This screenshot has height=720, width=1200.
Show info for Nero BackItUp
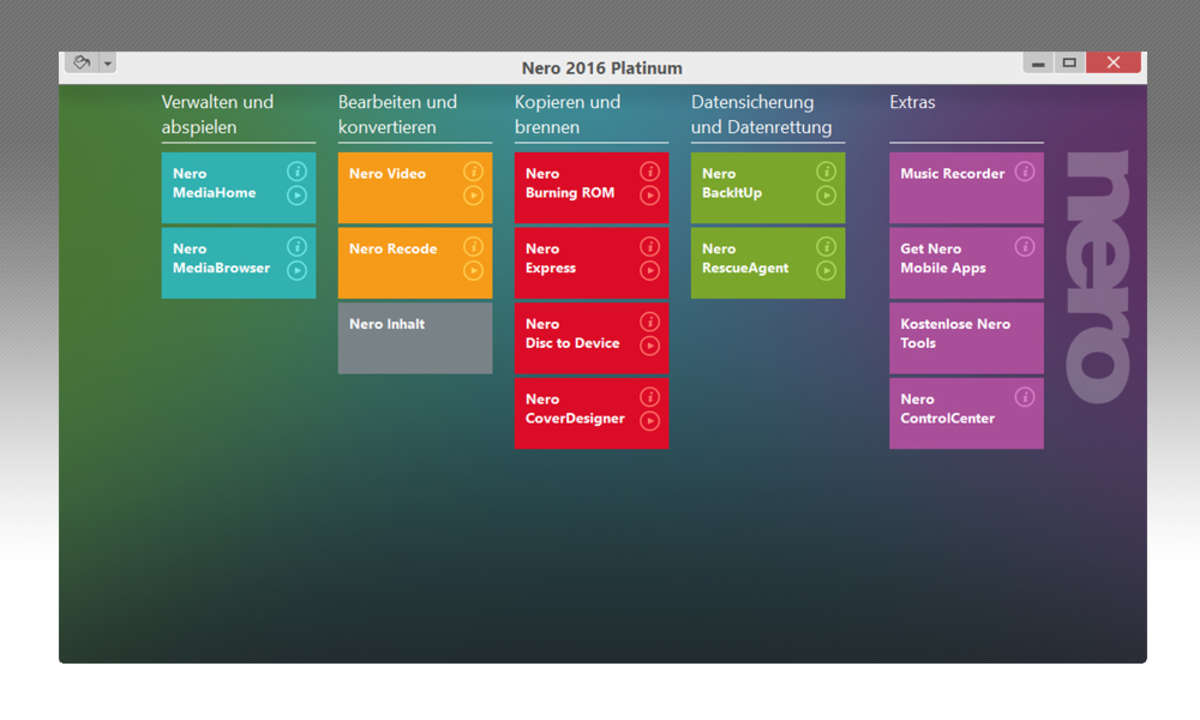[826, 171]
